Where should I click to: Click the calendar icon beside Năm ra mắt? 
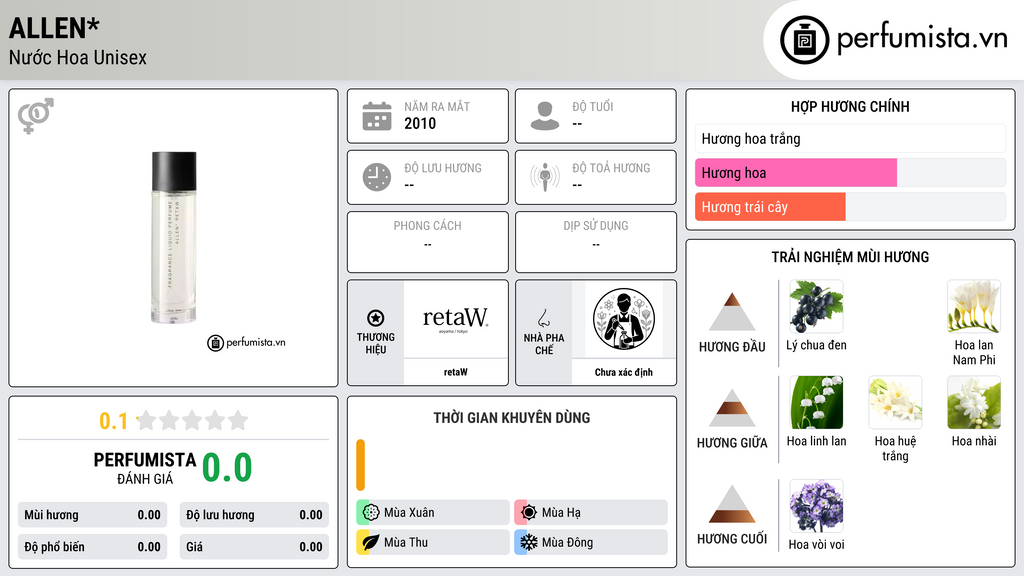(x=377, y=116)
